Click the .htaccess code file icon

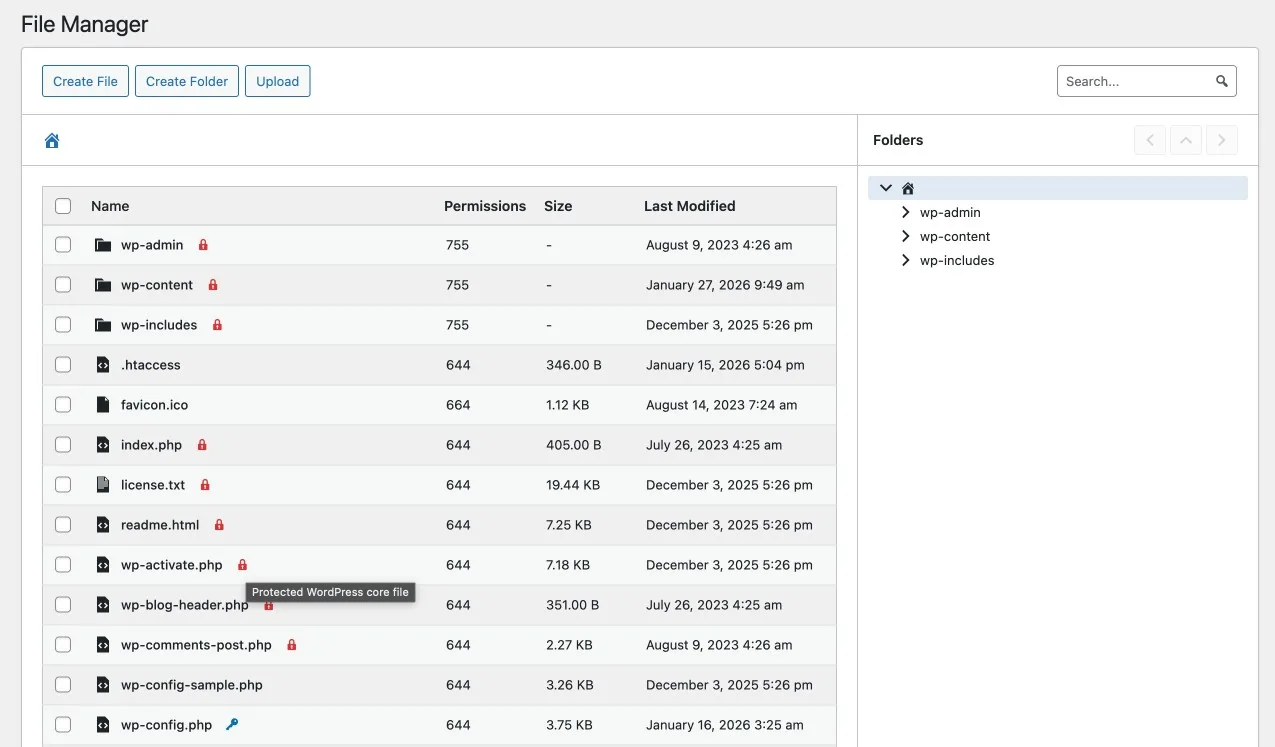pos(102,365)
